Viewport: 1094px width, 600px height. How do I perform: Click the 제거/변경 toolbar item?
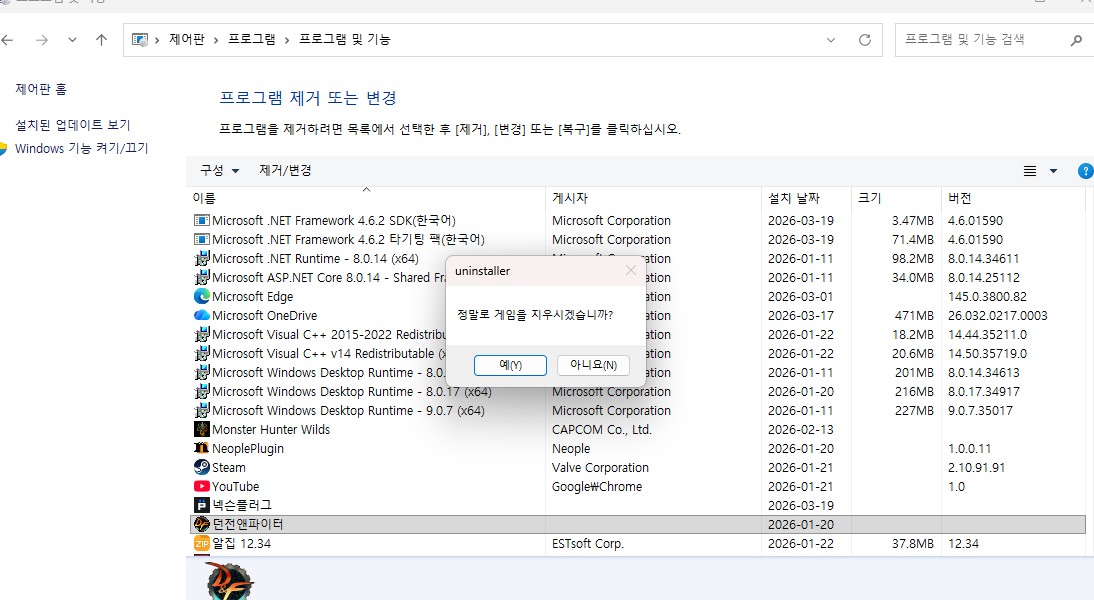click(x=285, y=171)
